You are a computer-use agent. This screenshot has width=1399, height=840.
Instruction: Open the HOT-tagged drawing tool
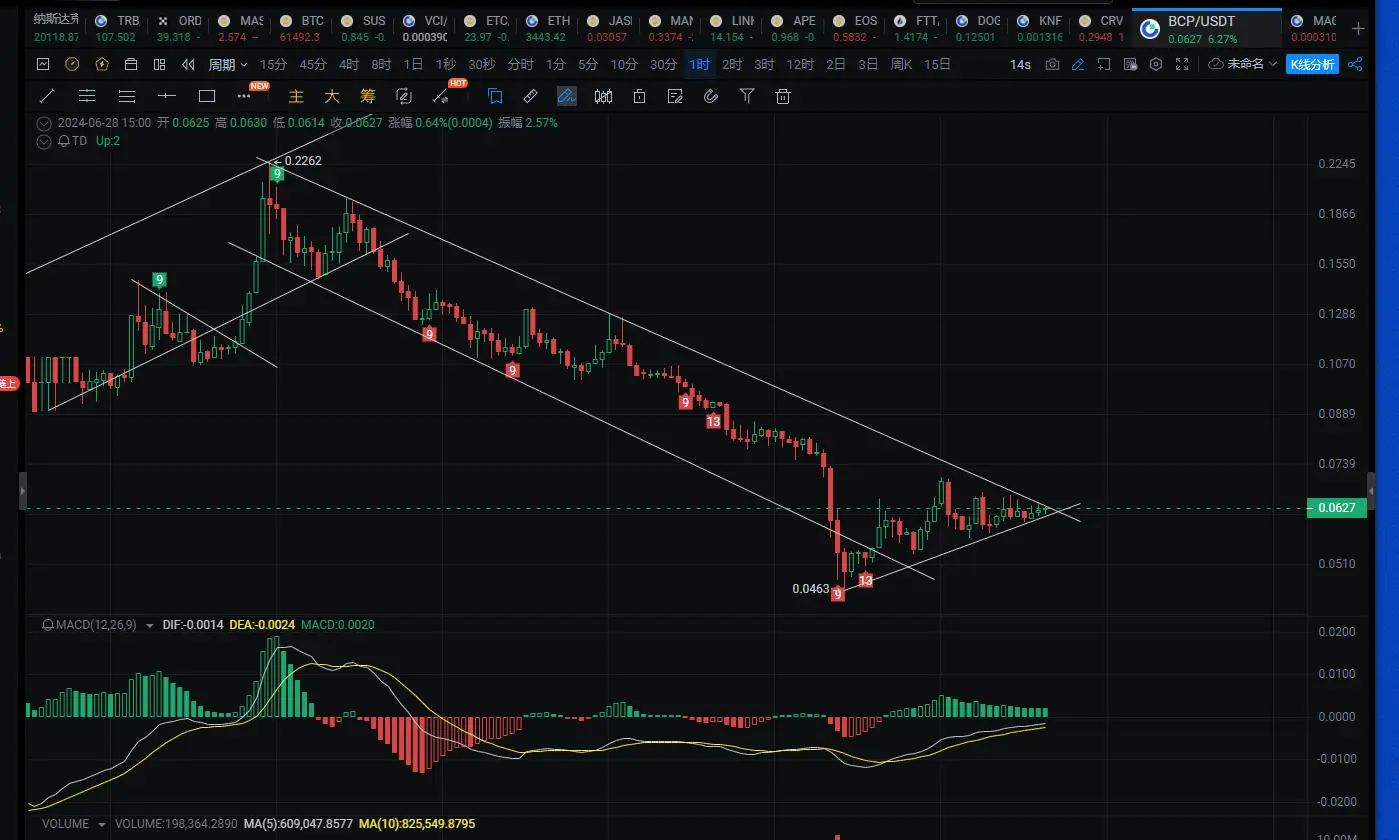(x=441, y=96)
